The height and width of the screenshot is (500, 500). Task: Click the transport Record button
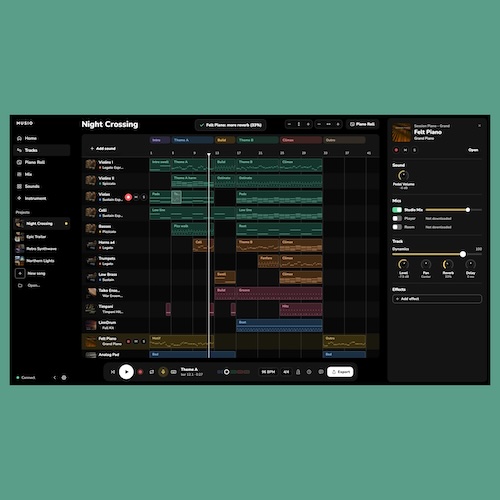140,372
